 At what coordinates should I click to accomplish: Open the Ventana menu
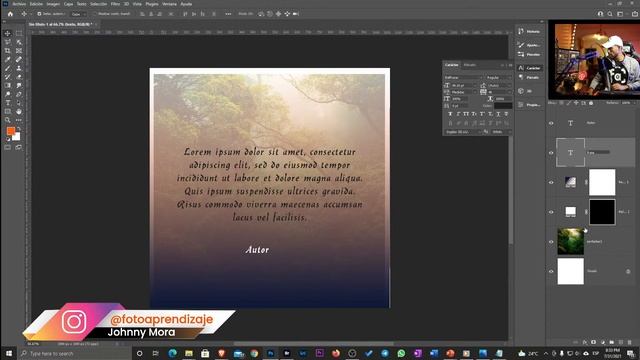[169, 4]
